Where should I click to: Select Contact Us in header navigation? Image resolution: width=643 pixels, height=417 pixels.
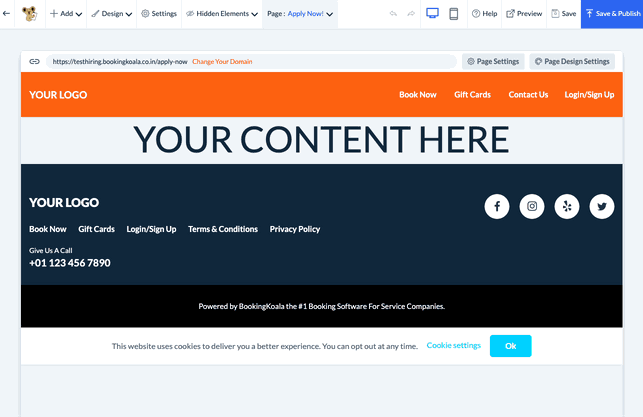coord(528,95)
